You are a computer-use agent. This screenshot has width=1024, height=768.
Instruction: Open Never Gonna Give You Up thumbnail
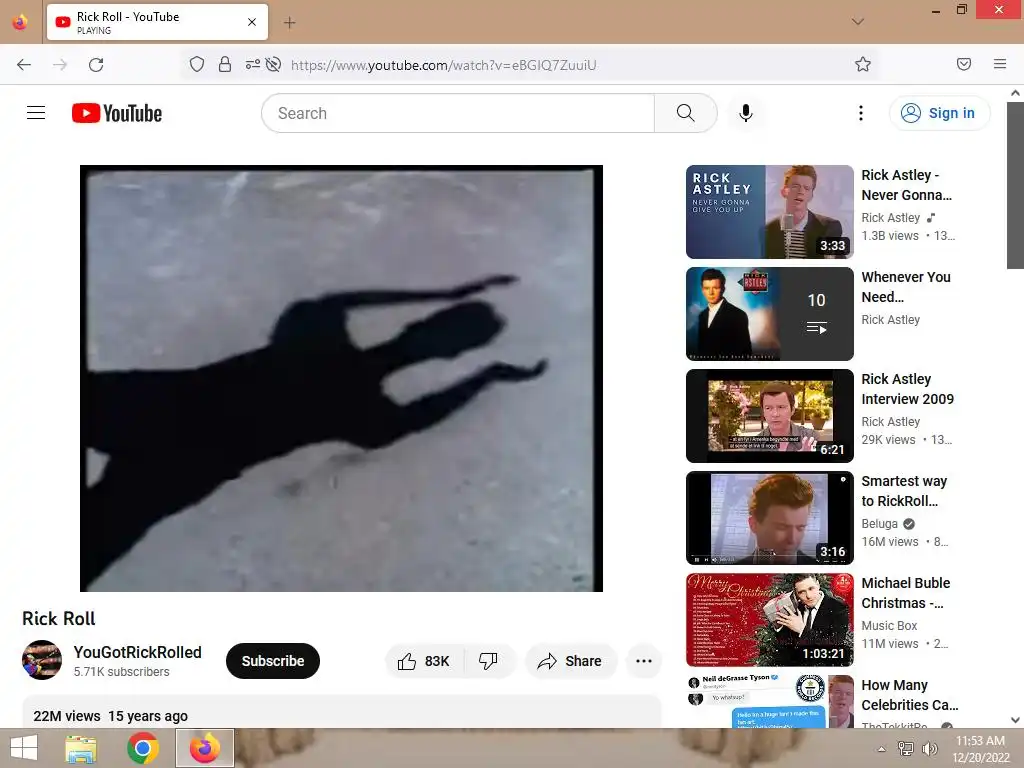(769, 212)
